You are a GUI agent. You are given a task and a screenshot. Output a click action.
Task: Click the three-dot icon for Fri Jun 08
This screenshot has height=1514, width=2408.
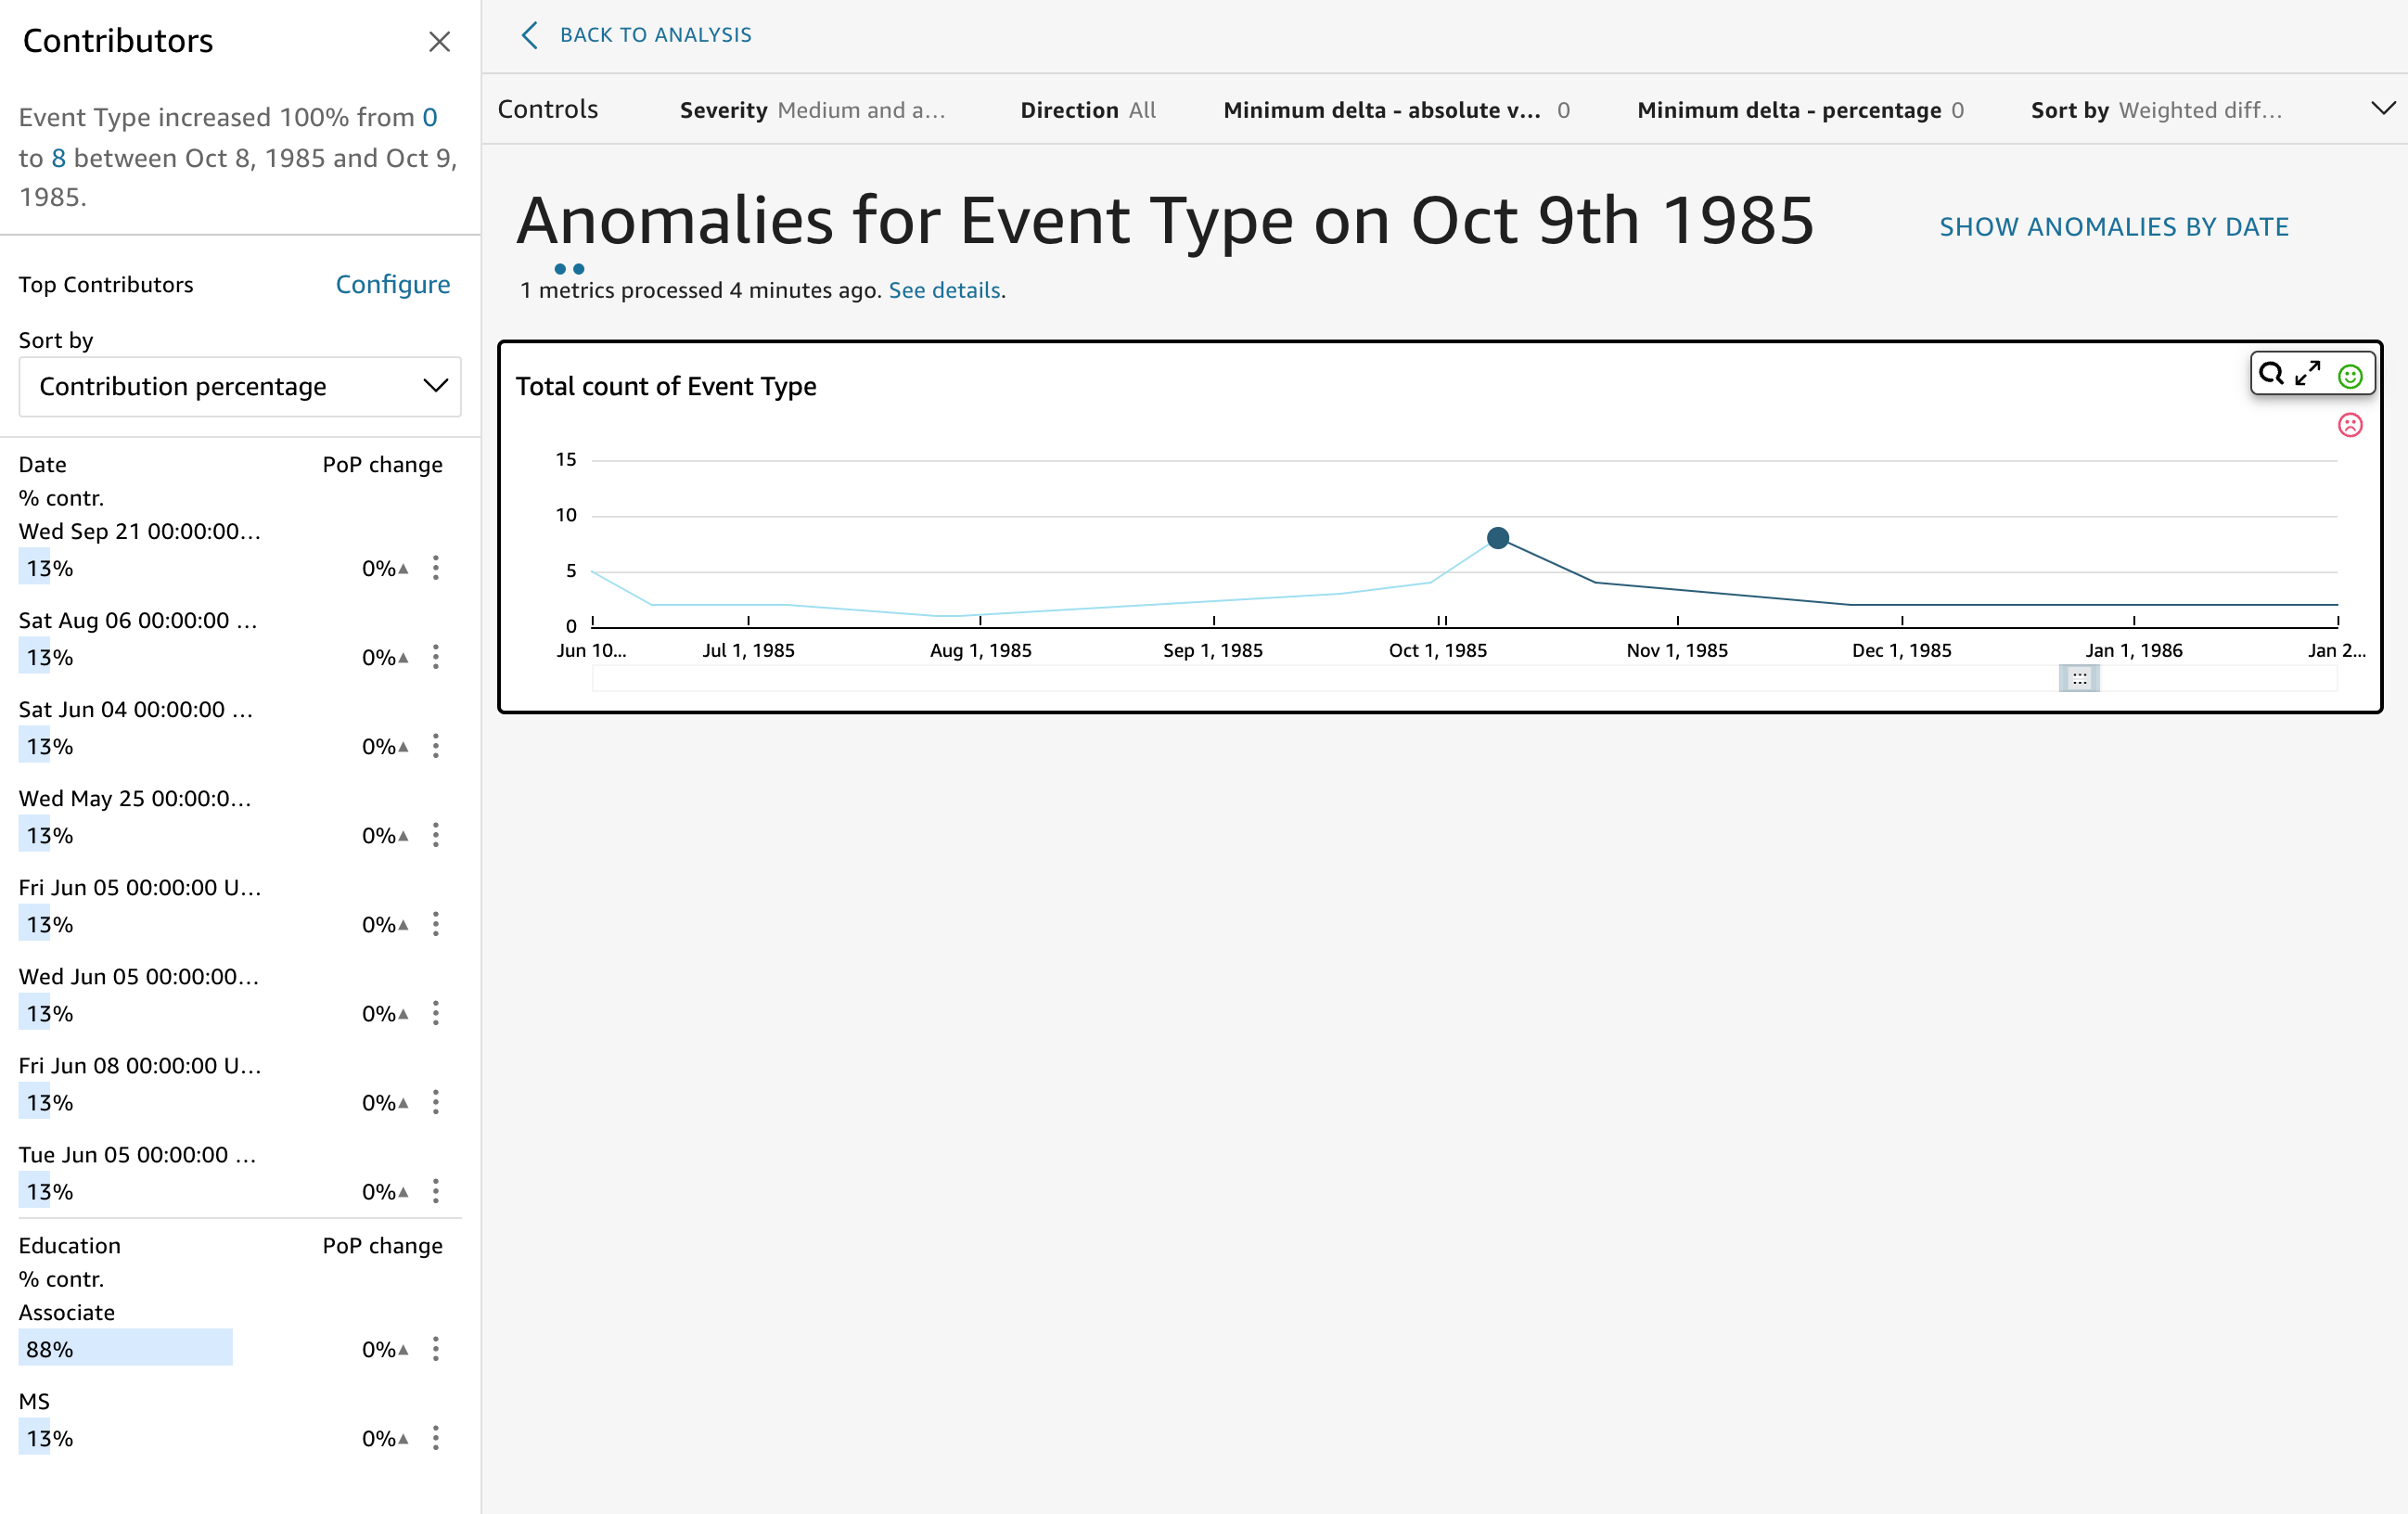coord(436,1101)
